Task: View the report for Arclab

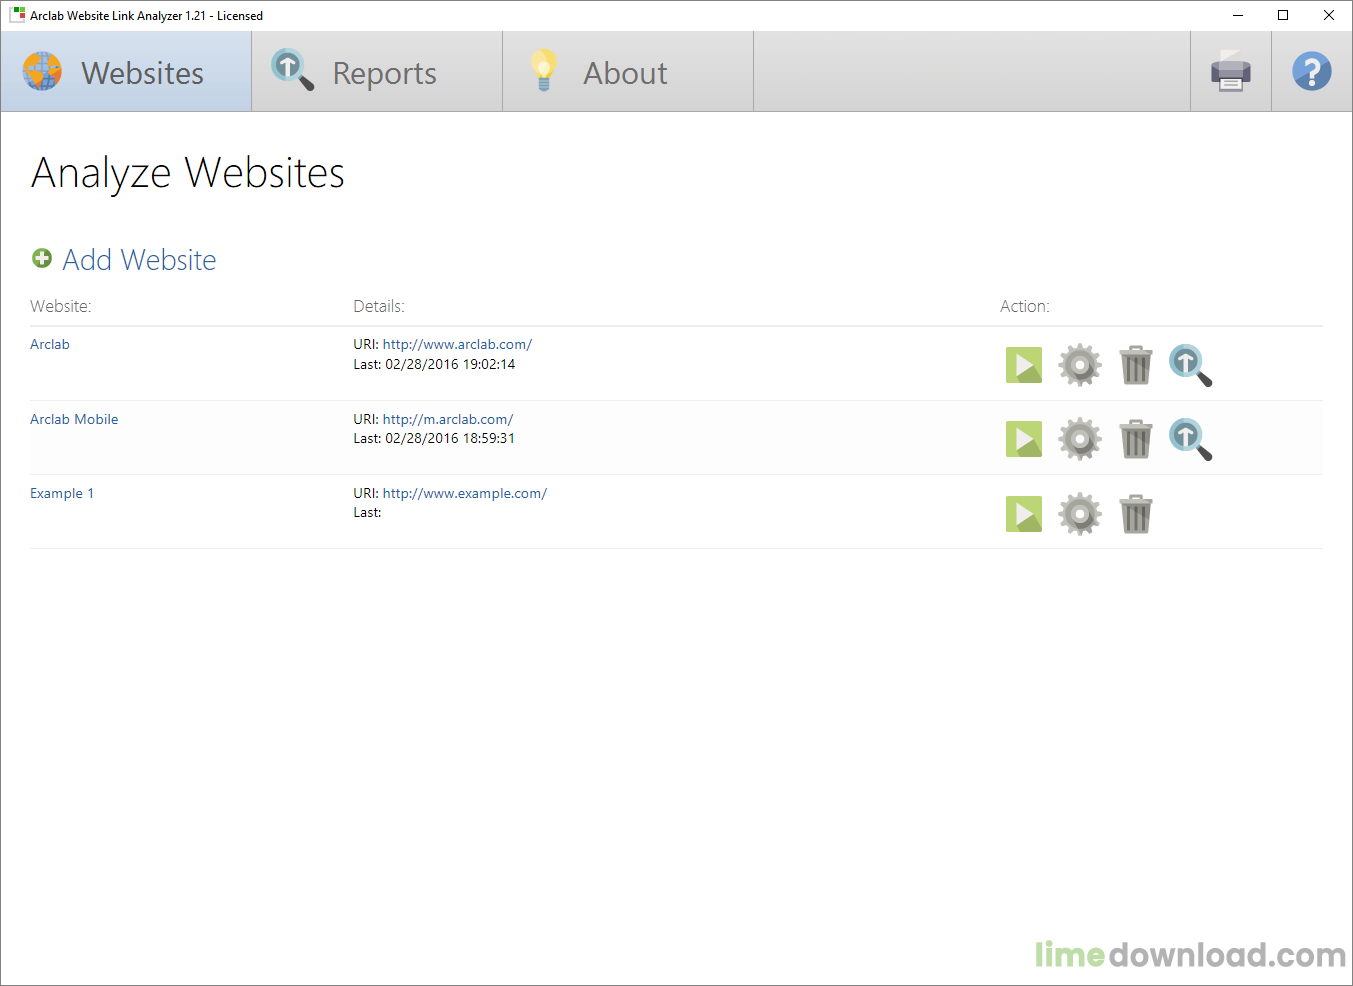Action: 1190,364
